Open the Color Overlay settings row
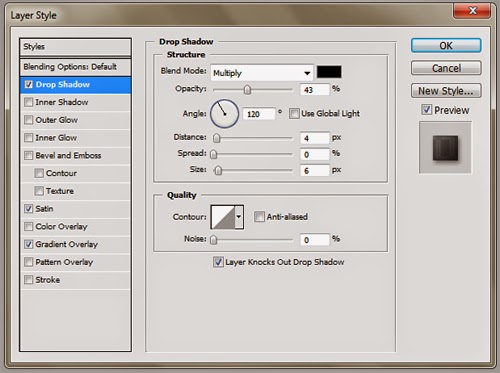This screenshot has width=500, height=373. pyautogui.click(x=75, y=227)
